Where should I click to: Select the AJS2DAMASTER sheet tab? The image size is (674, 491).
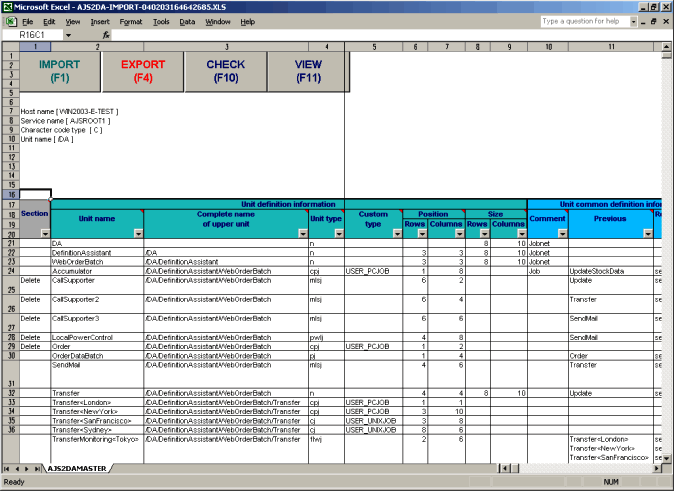pyautogui.click(x=75, y=468)
